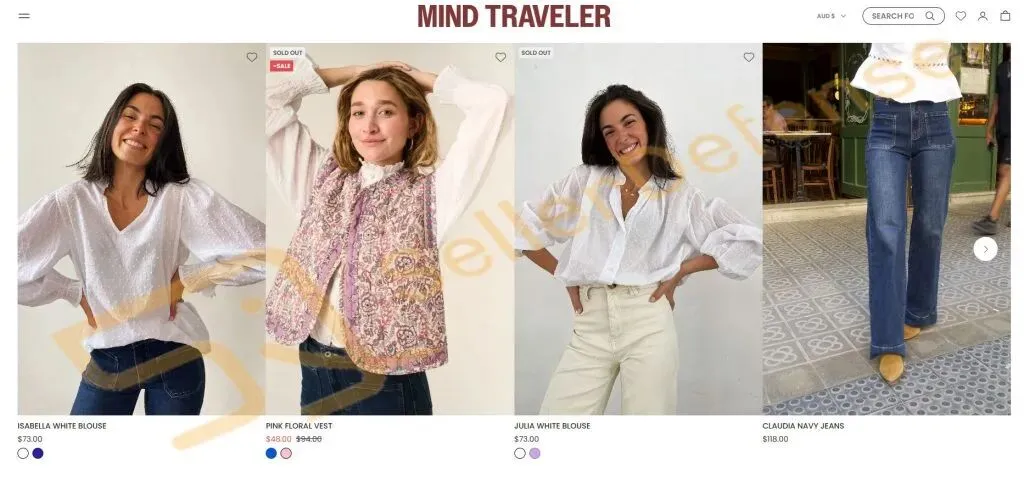
Task: Click the Mind Traveler logo
Action: (x=514, y=16)
